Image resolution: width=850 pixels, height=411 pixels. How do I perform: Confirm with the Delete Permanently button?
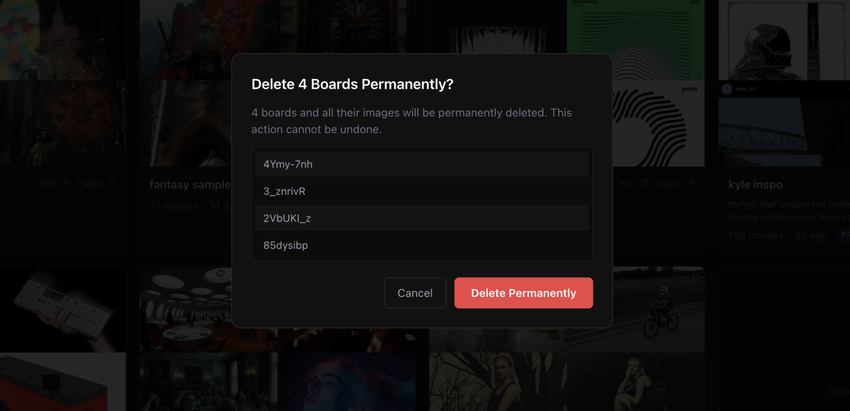523,293
